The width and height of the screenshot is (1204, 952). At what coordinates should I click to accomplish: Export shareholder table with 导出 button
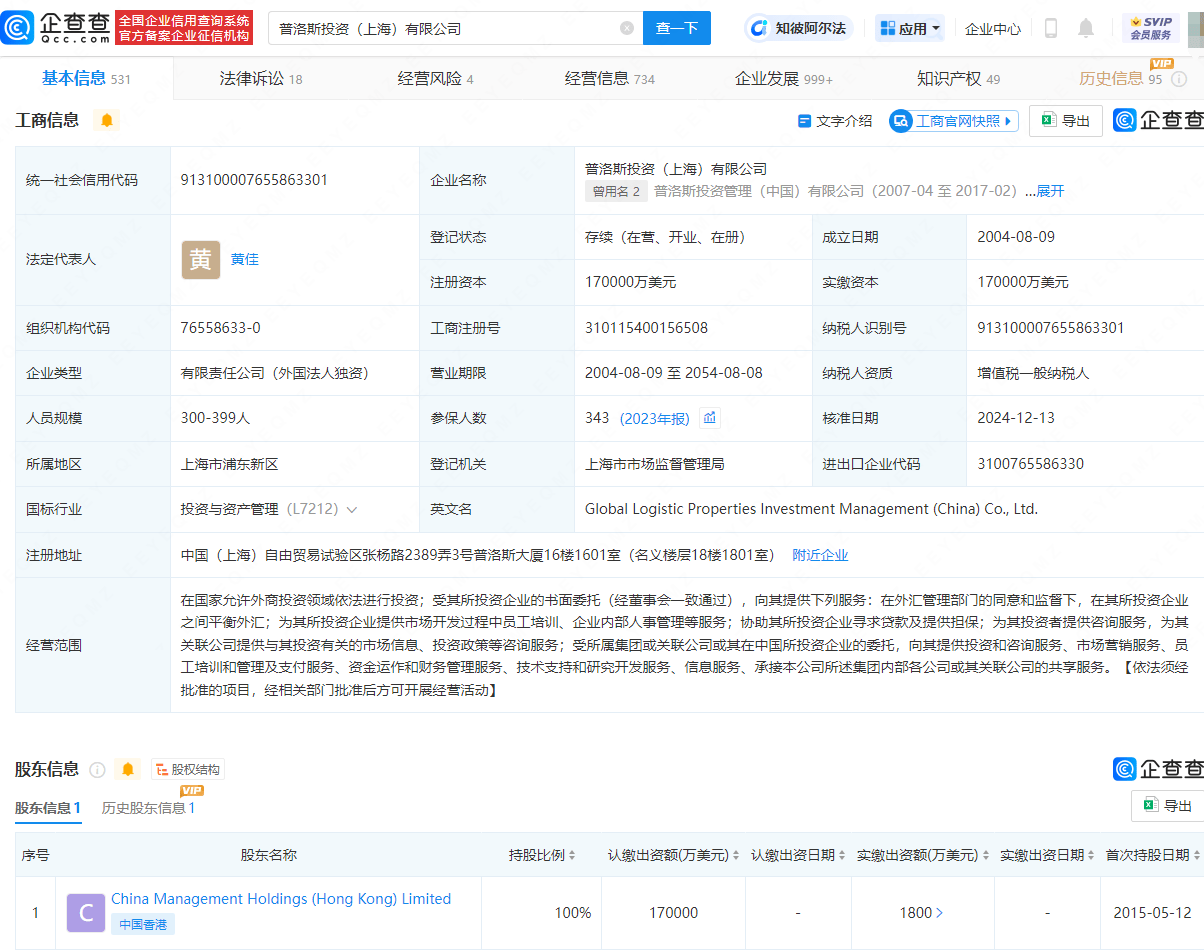click(x=1168, y=806)
